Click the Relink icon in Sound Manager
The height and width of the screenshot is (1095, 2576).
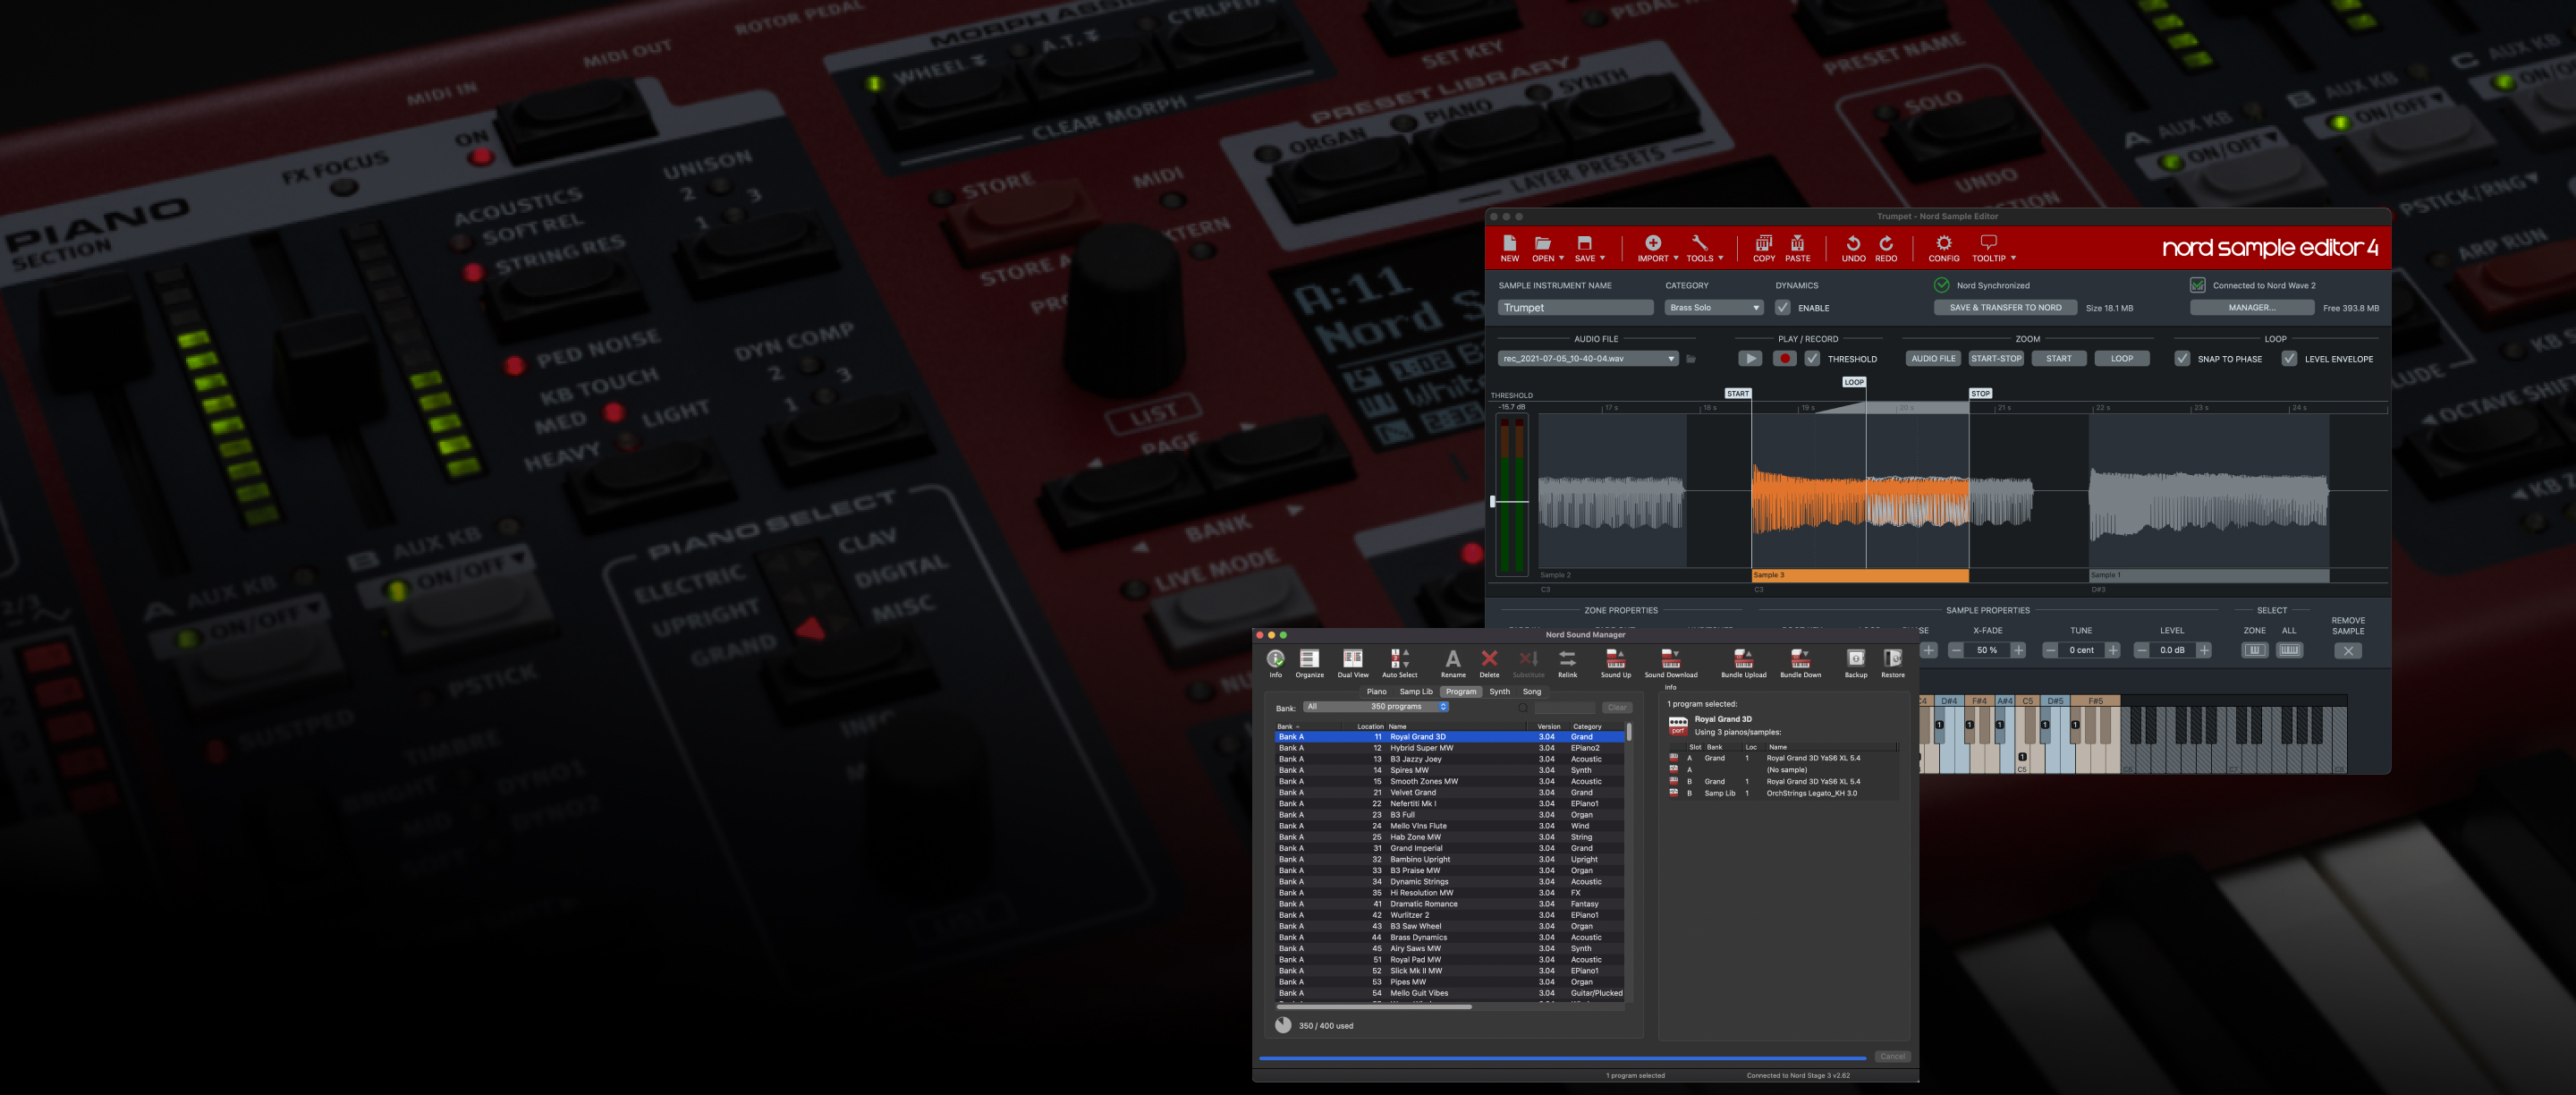tap(1567, 662)
